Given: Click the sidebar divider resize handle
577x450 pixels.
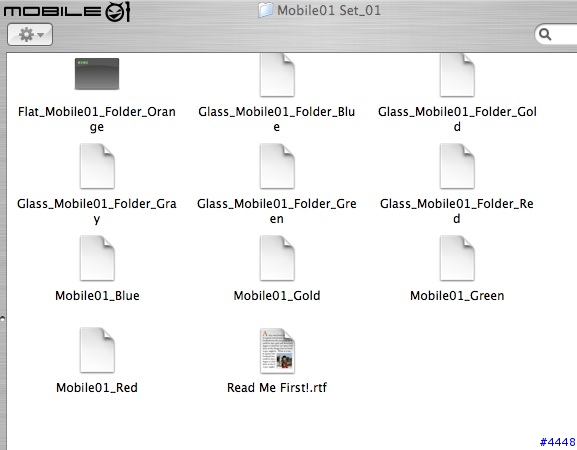Looking at the screenshot, I should pyautogui.click(x=3, y=318).
